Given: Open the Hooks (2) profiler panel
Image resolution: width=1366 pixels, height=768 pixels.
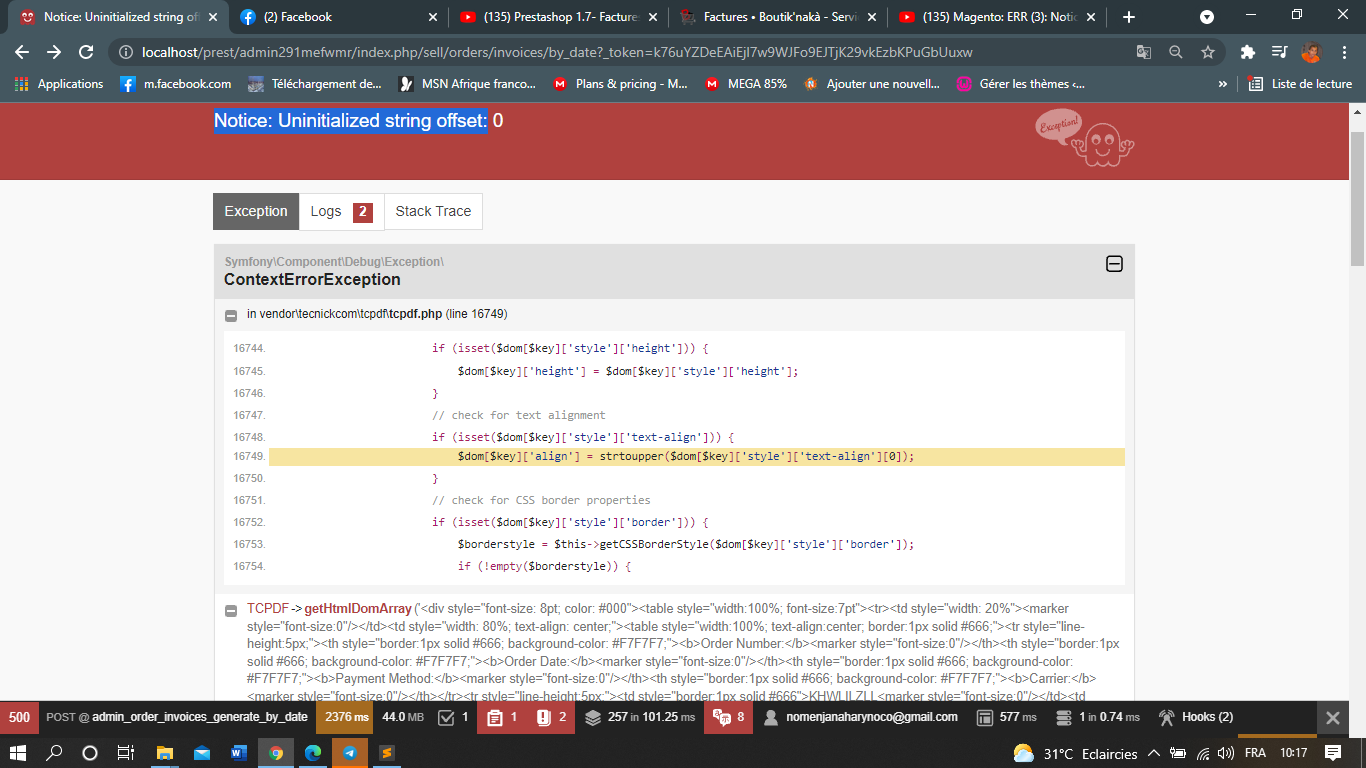Looking at the screenshot, I should [1196, 717].
